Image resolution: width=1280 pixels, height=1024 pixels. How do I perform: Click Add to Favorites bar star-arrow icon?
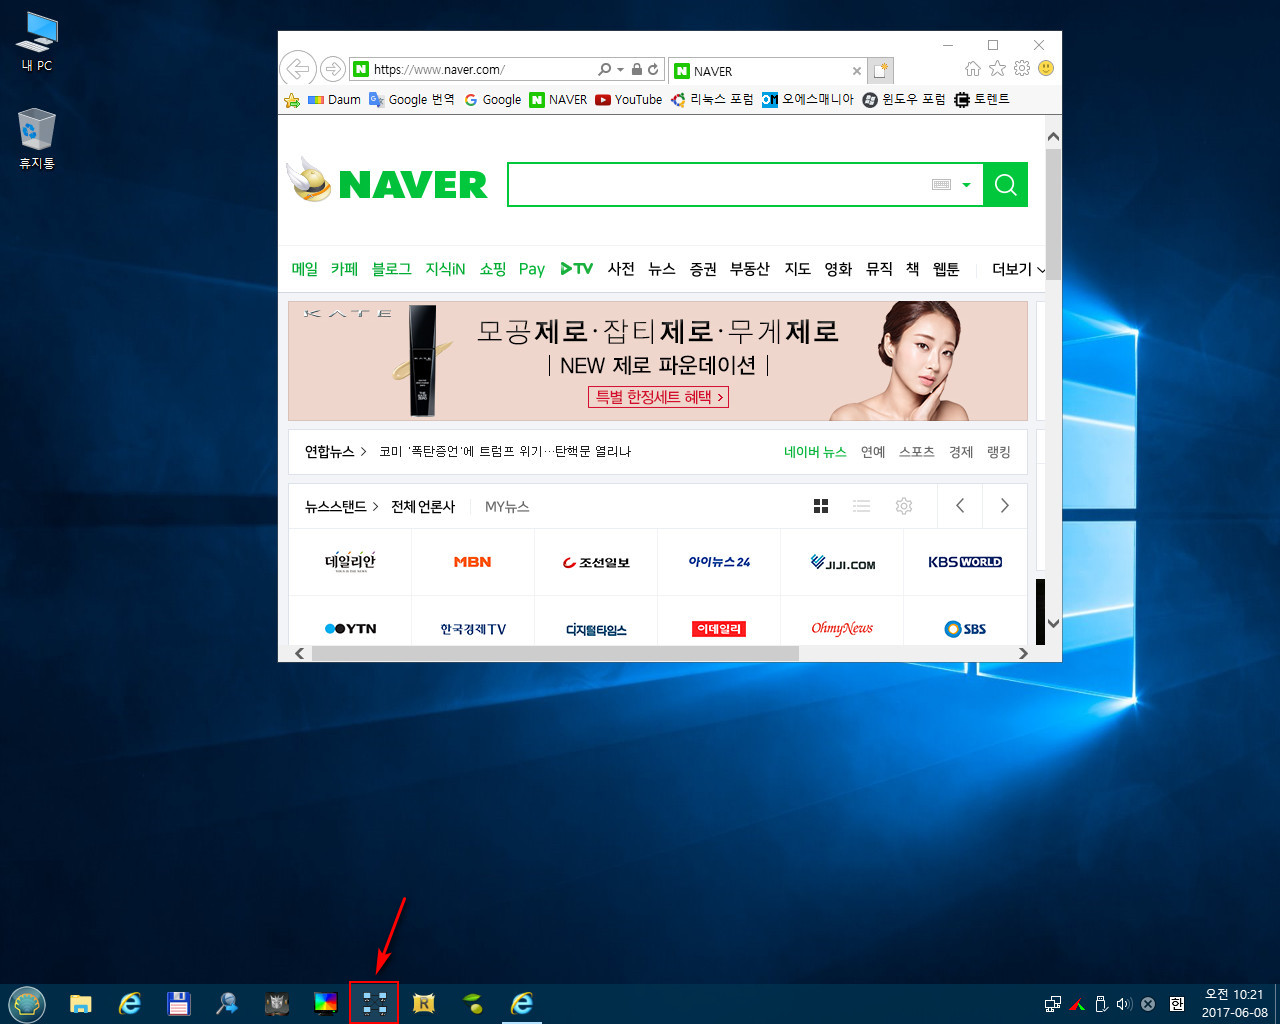click(291, 100)
